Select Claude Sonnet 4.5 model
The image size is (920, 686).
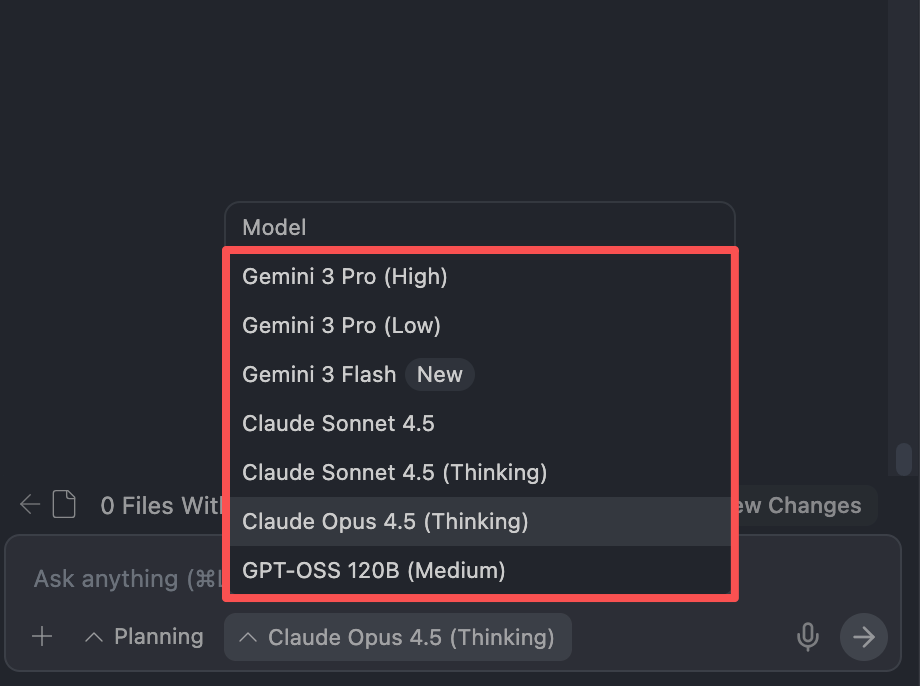338,424
